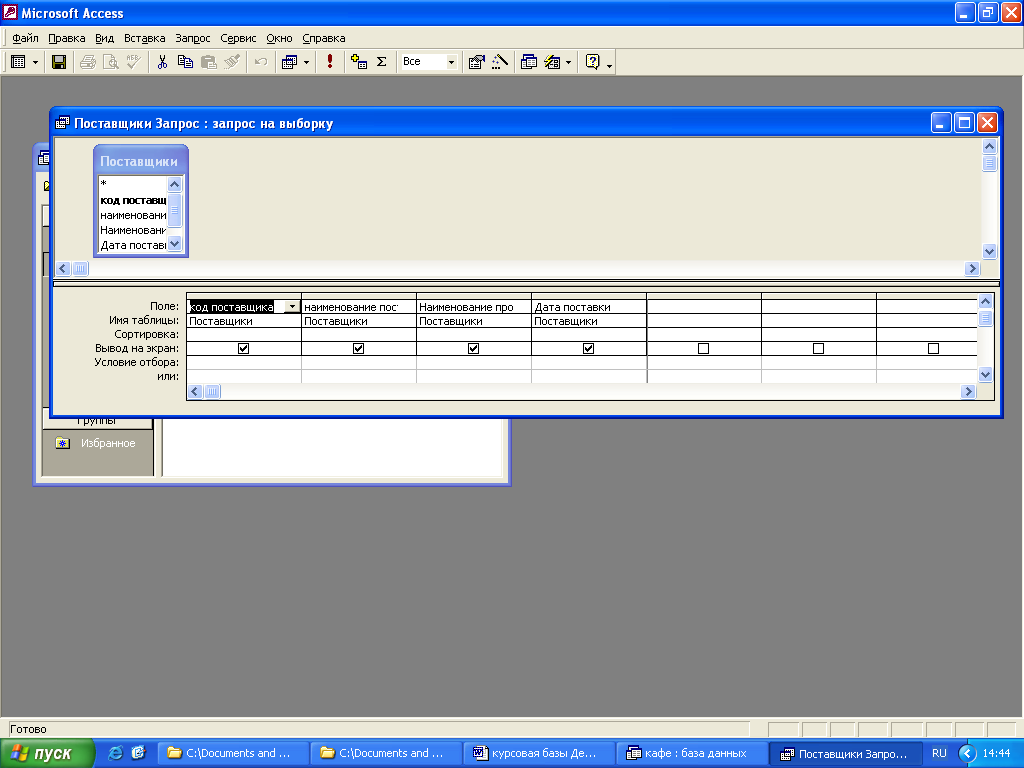Click the View (datasheet) toolbar icon

point(18,62)
